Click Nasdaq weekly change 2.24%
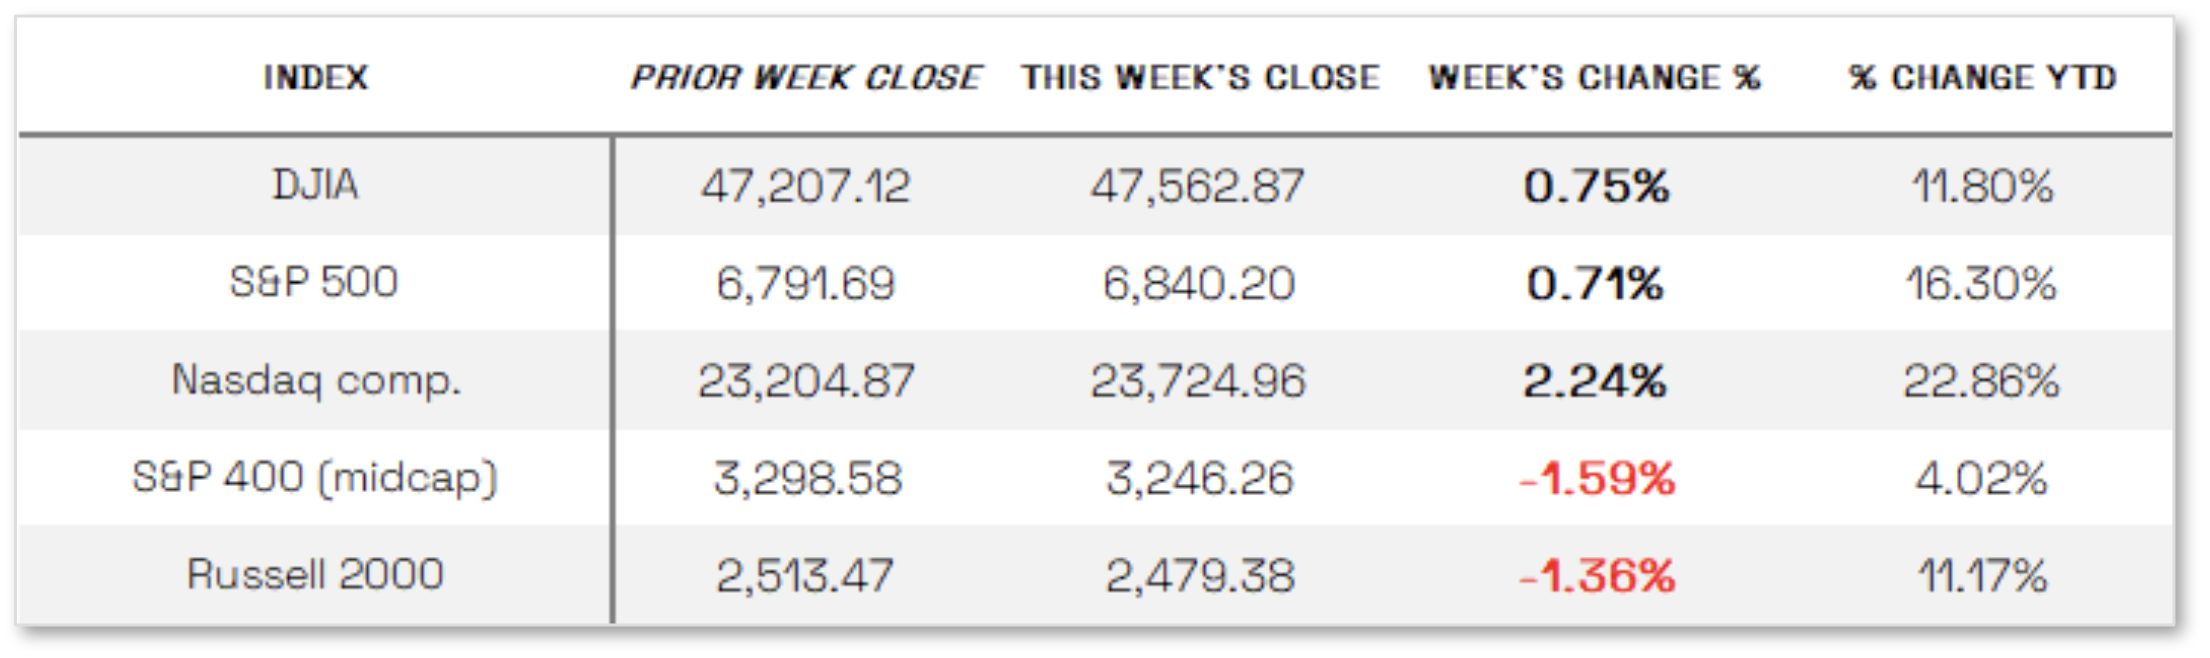 coord(1595,381)
